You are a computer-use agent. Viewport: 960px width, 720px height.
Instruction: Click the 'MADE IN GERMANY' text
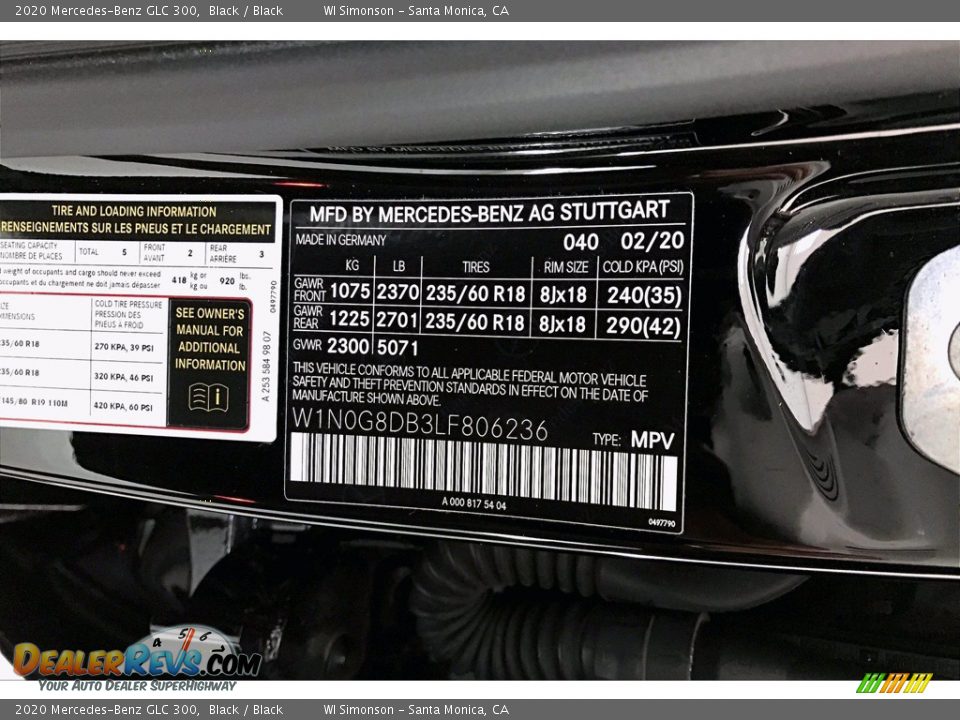point(341,240)
